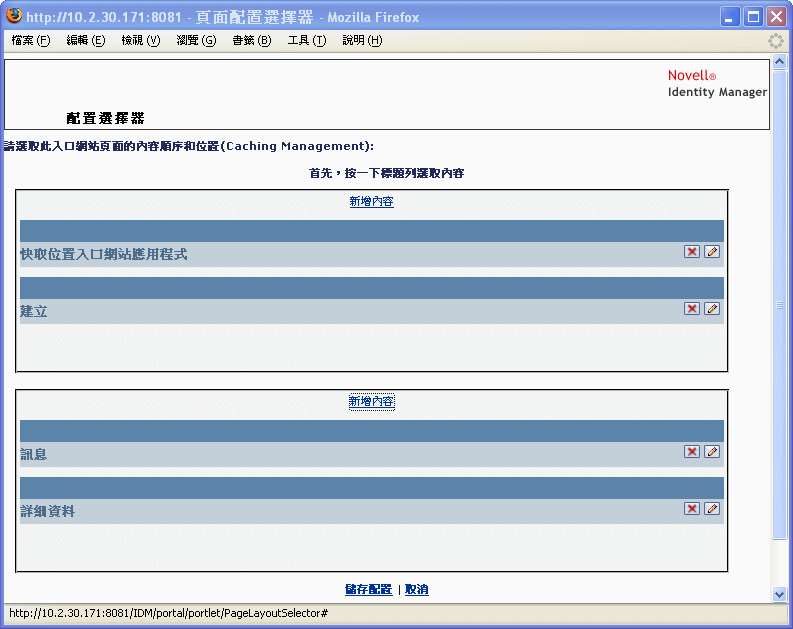The image size is (793, 629).
Task: Edit the 詳細資料 portlet with pencil icon
Action: click(712, 509)
